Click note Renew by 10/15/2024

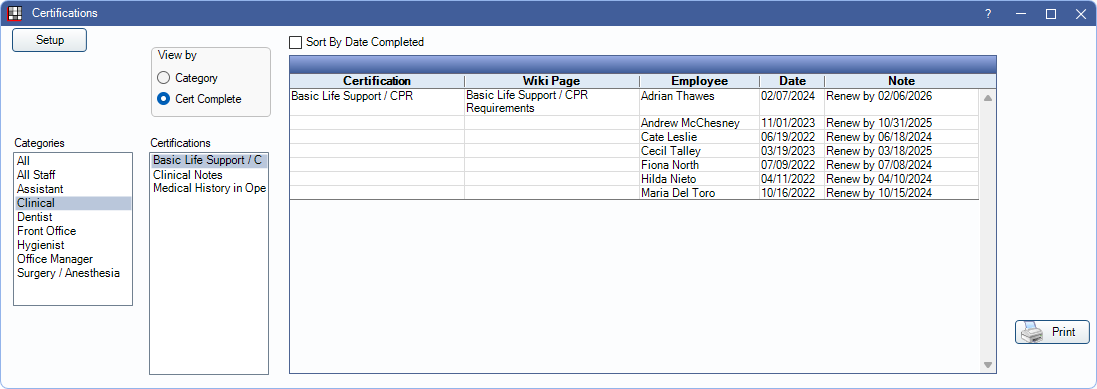click(x=902, y=193)
